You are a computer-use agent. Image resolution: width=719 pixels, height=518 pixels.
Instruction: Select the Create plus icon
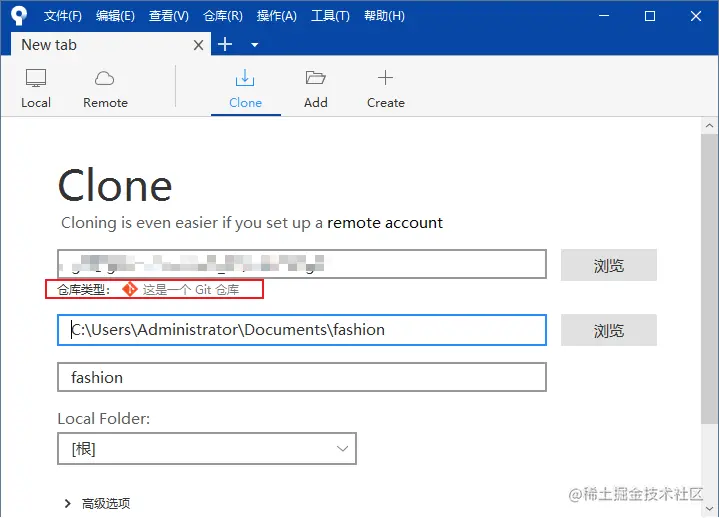pyautogui.click(x=385, y=78)
